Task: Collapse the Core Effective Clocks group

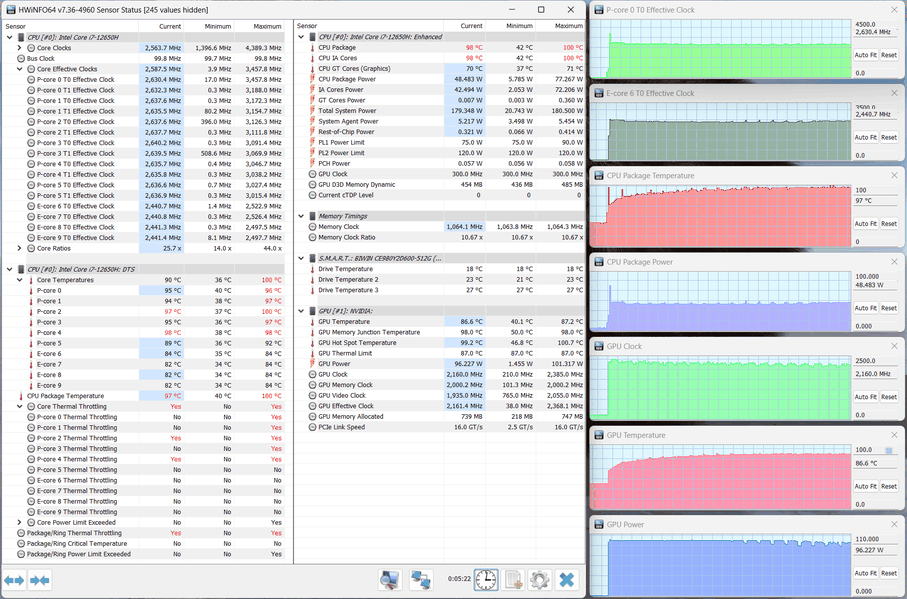Action: pos(20,69)
